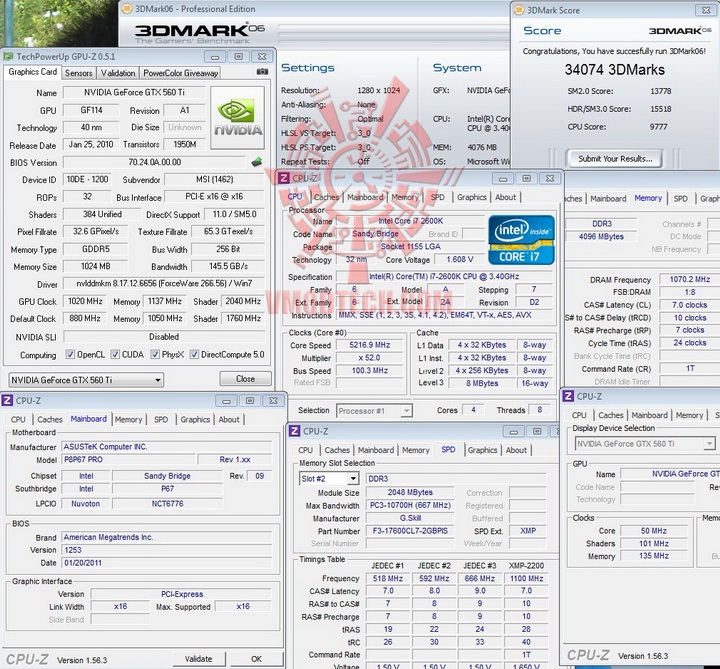
Task: Click the BIOS Version field 70.24.0A.00.00
Action: point(155,162)
